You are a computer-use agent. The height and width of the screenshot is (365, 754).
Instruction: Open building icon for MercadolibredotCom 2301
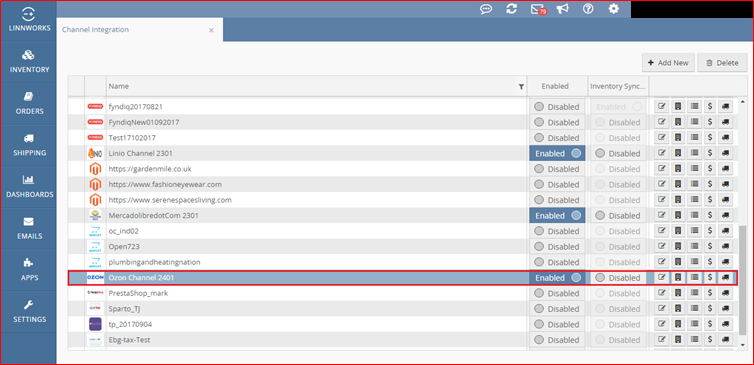tap(678, 215)
